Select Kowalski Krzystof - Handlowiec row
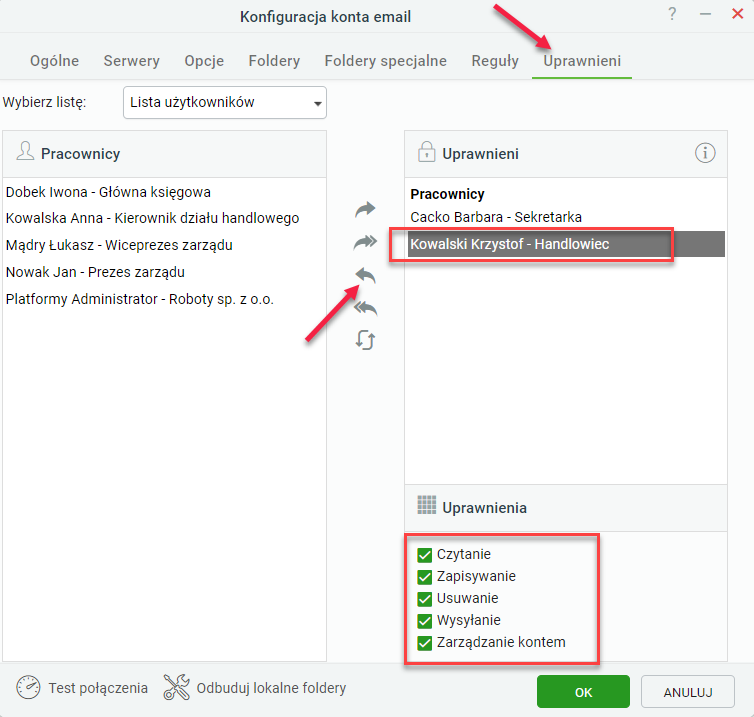The image size is (754, 717). [566, 244]
